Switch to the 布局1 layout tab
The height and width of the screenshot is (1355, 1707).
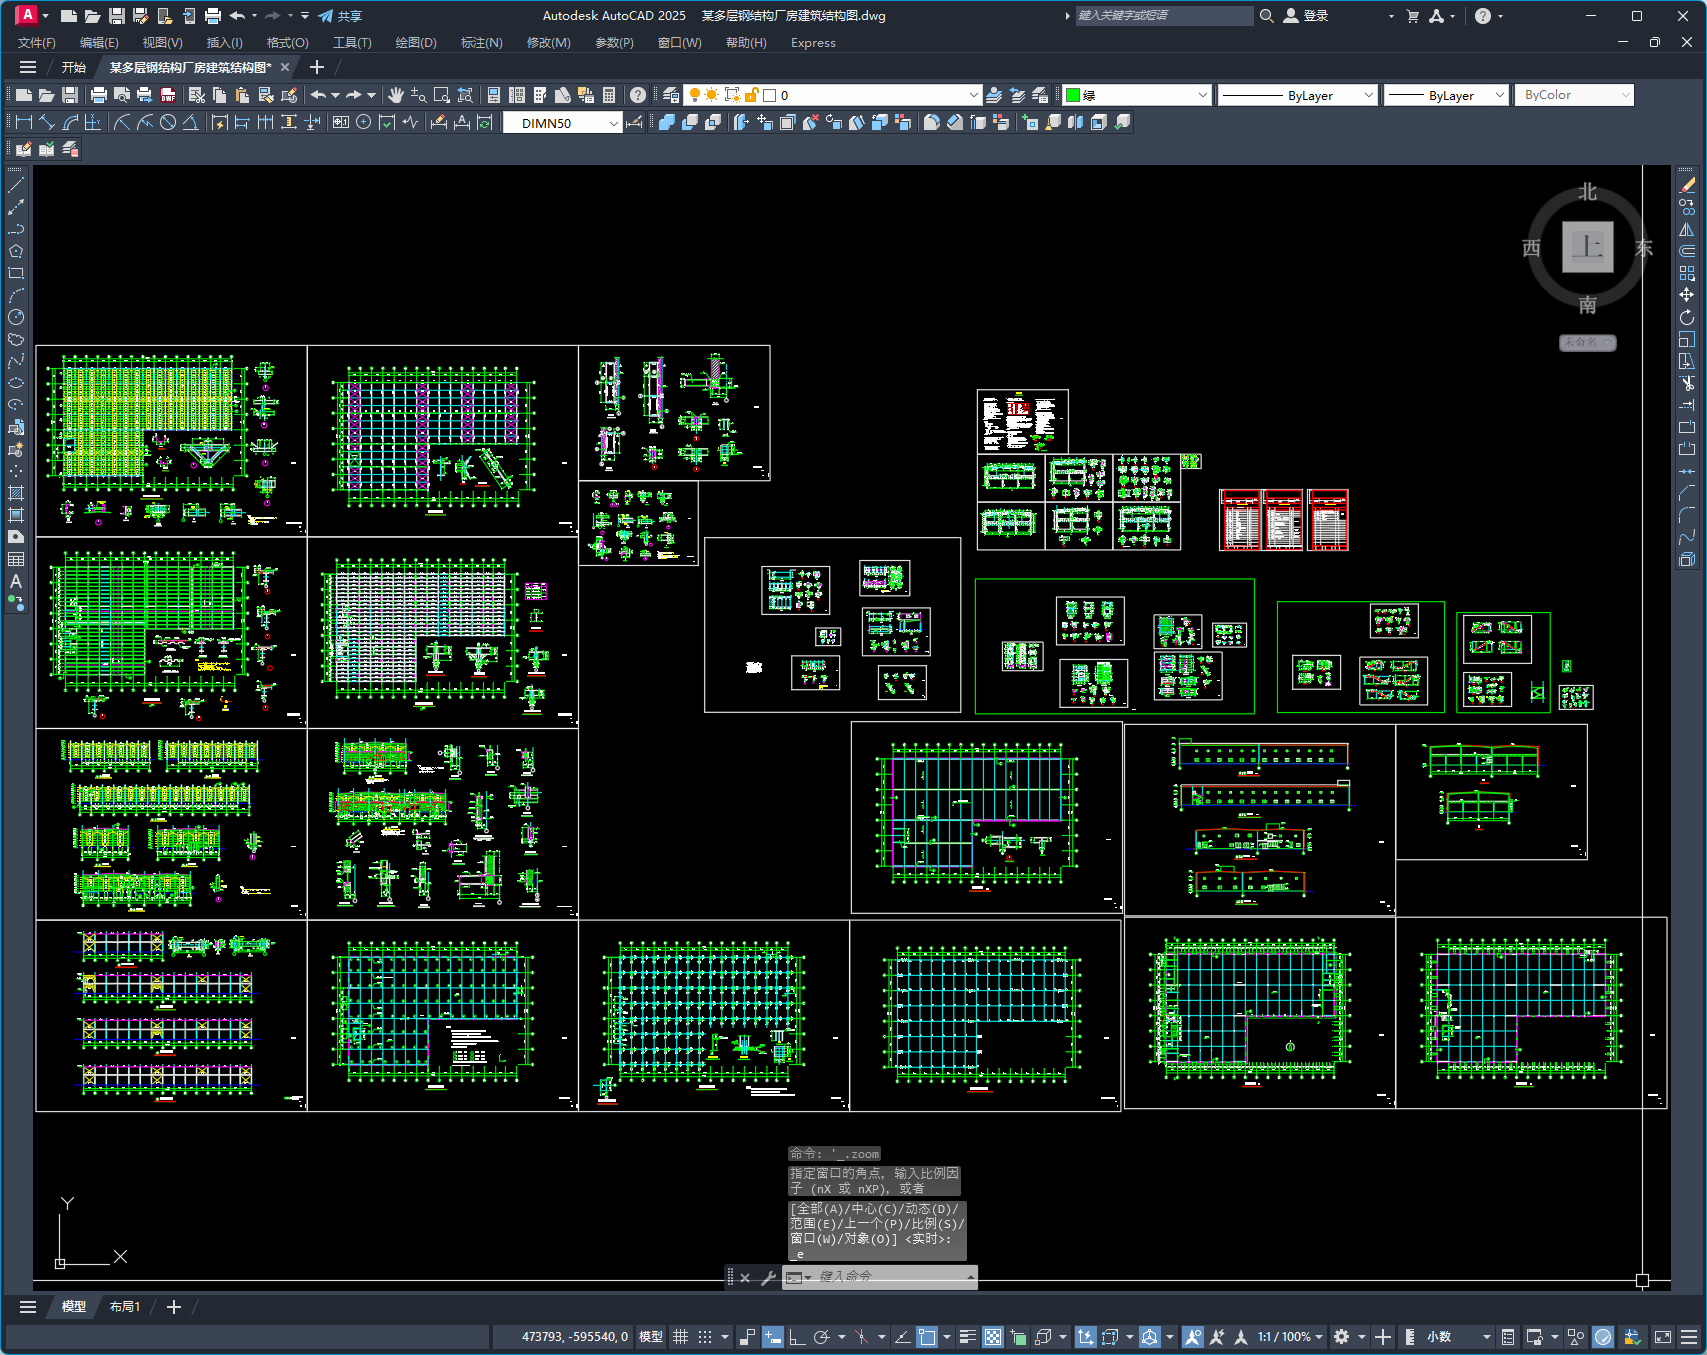coord(125,1307)
